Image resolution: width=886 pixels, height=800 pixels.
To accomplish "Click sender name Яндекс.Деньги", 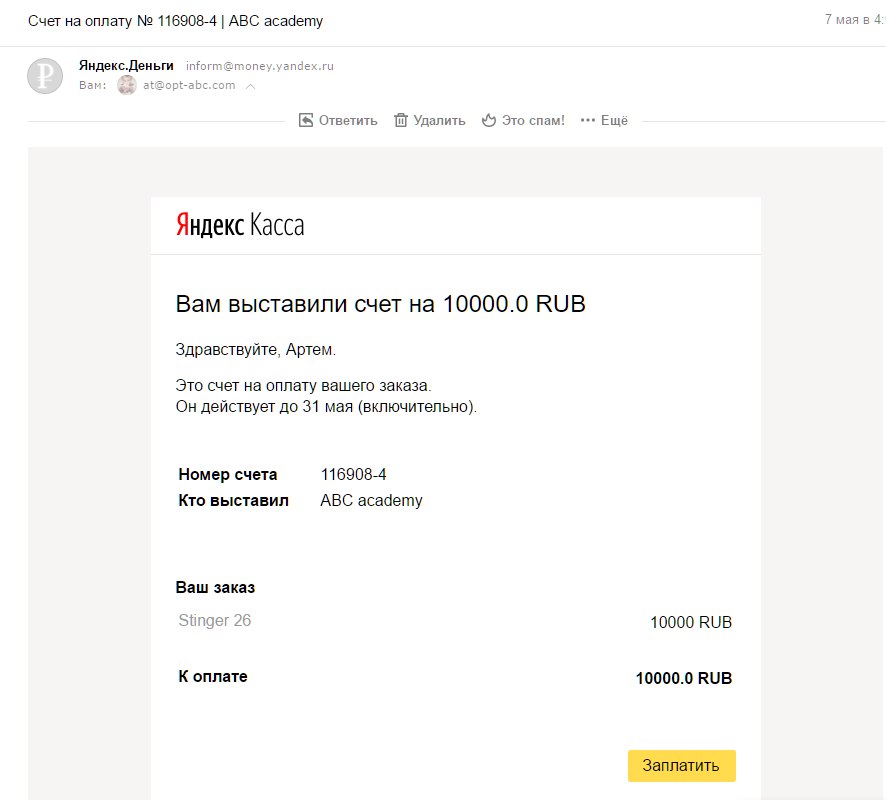I will click(126, 66).
